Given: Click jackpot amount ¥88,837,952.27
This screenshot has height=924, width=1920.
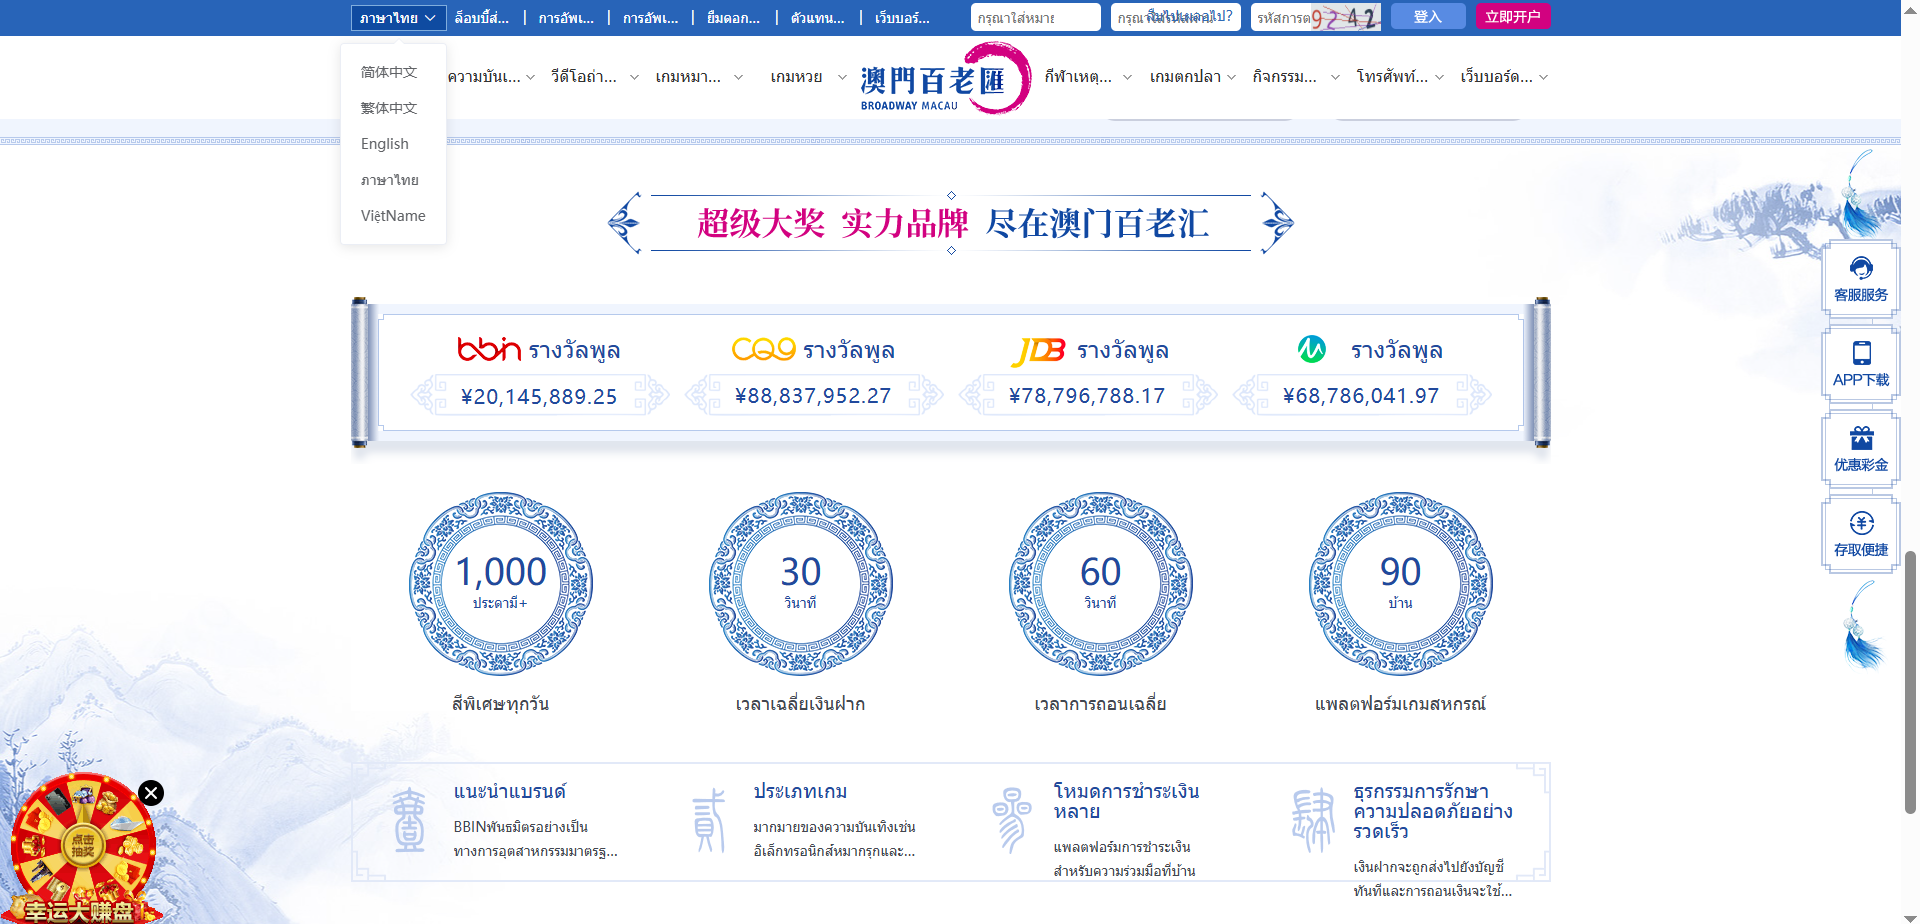Looking at the screenshot, I should pyautogui.click(x=813, y=396).
